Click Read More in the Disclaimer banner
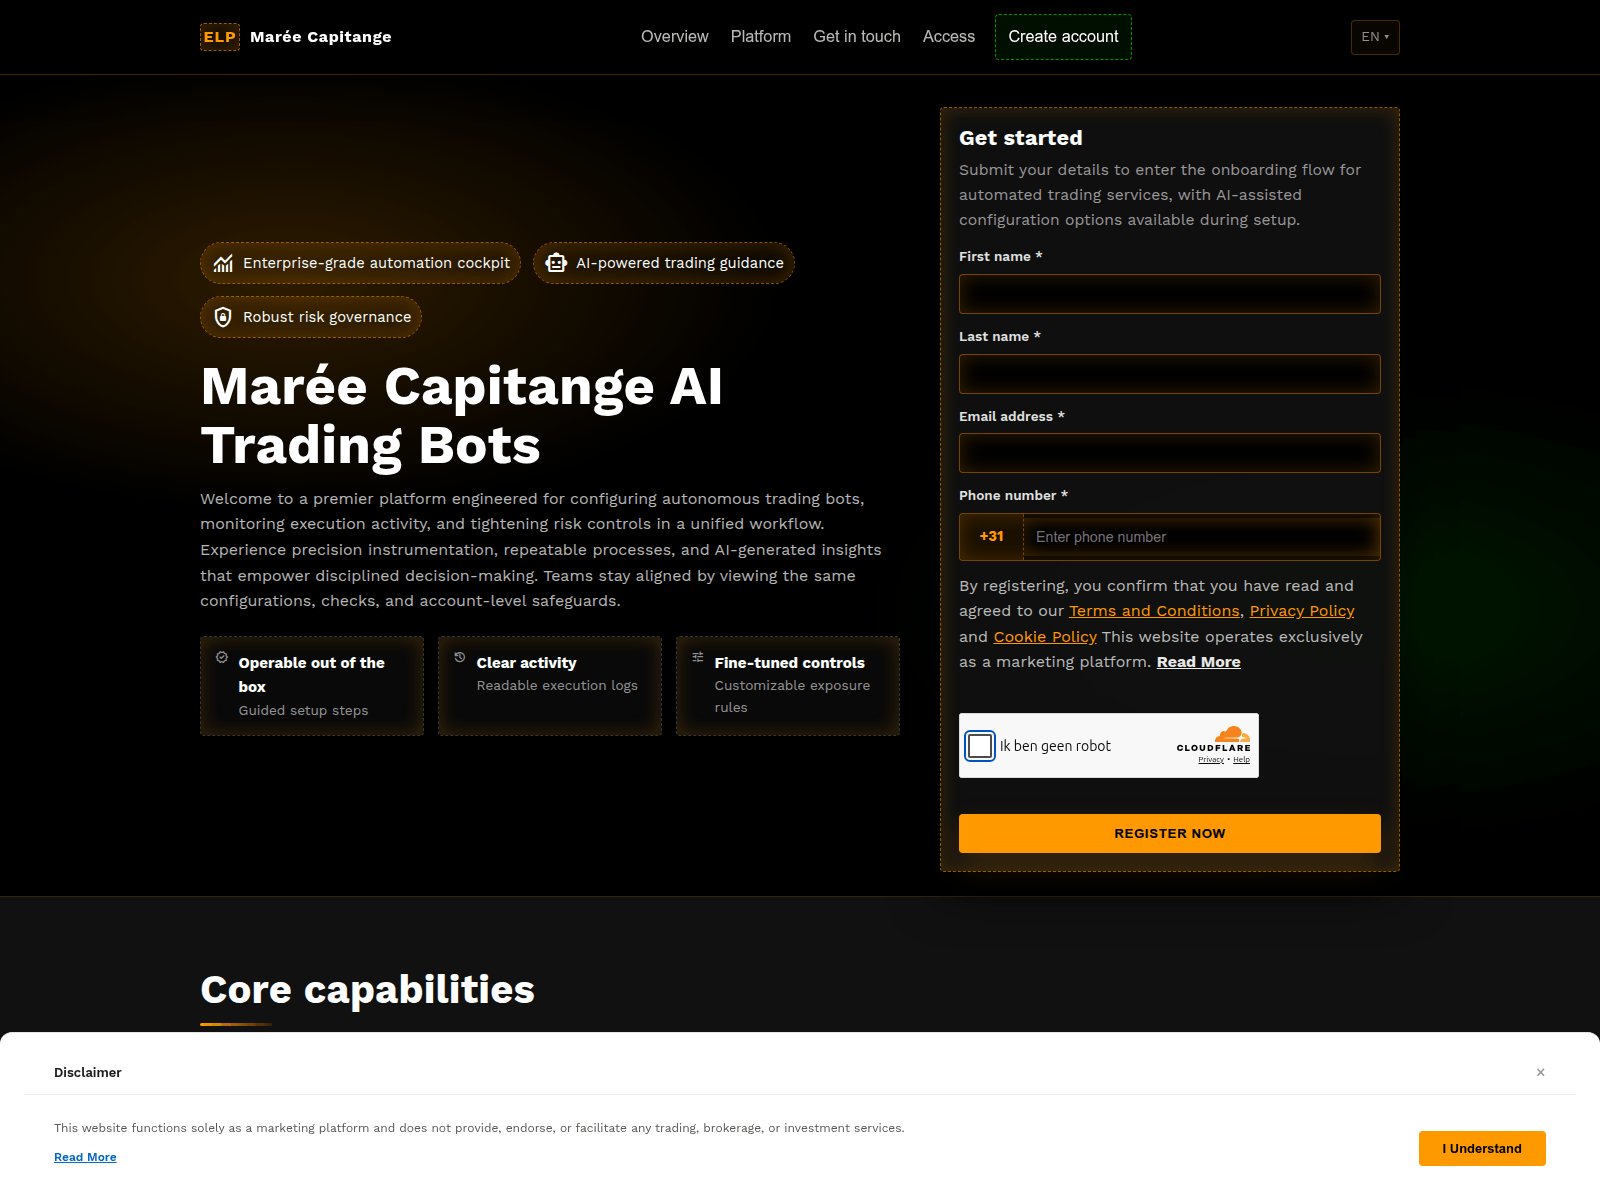This screenshot has width=1600, height=1200. tap(85, 1157)
